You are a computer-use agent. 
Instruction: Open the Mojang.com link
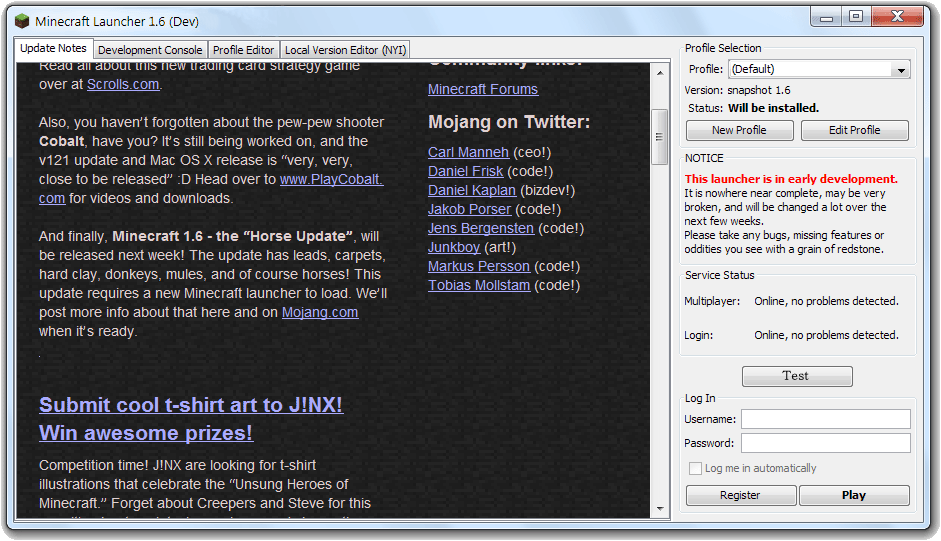(x=320, y=312)
